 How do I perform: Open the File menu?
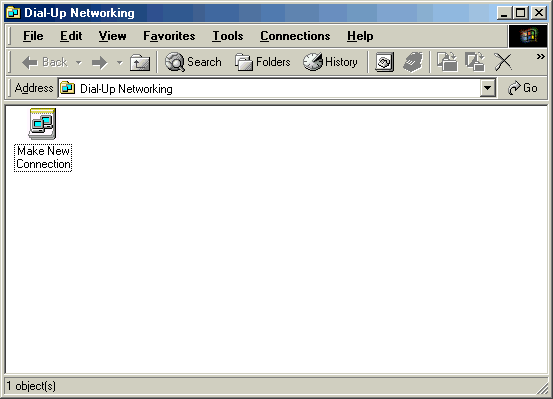(33, 36)
